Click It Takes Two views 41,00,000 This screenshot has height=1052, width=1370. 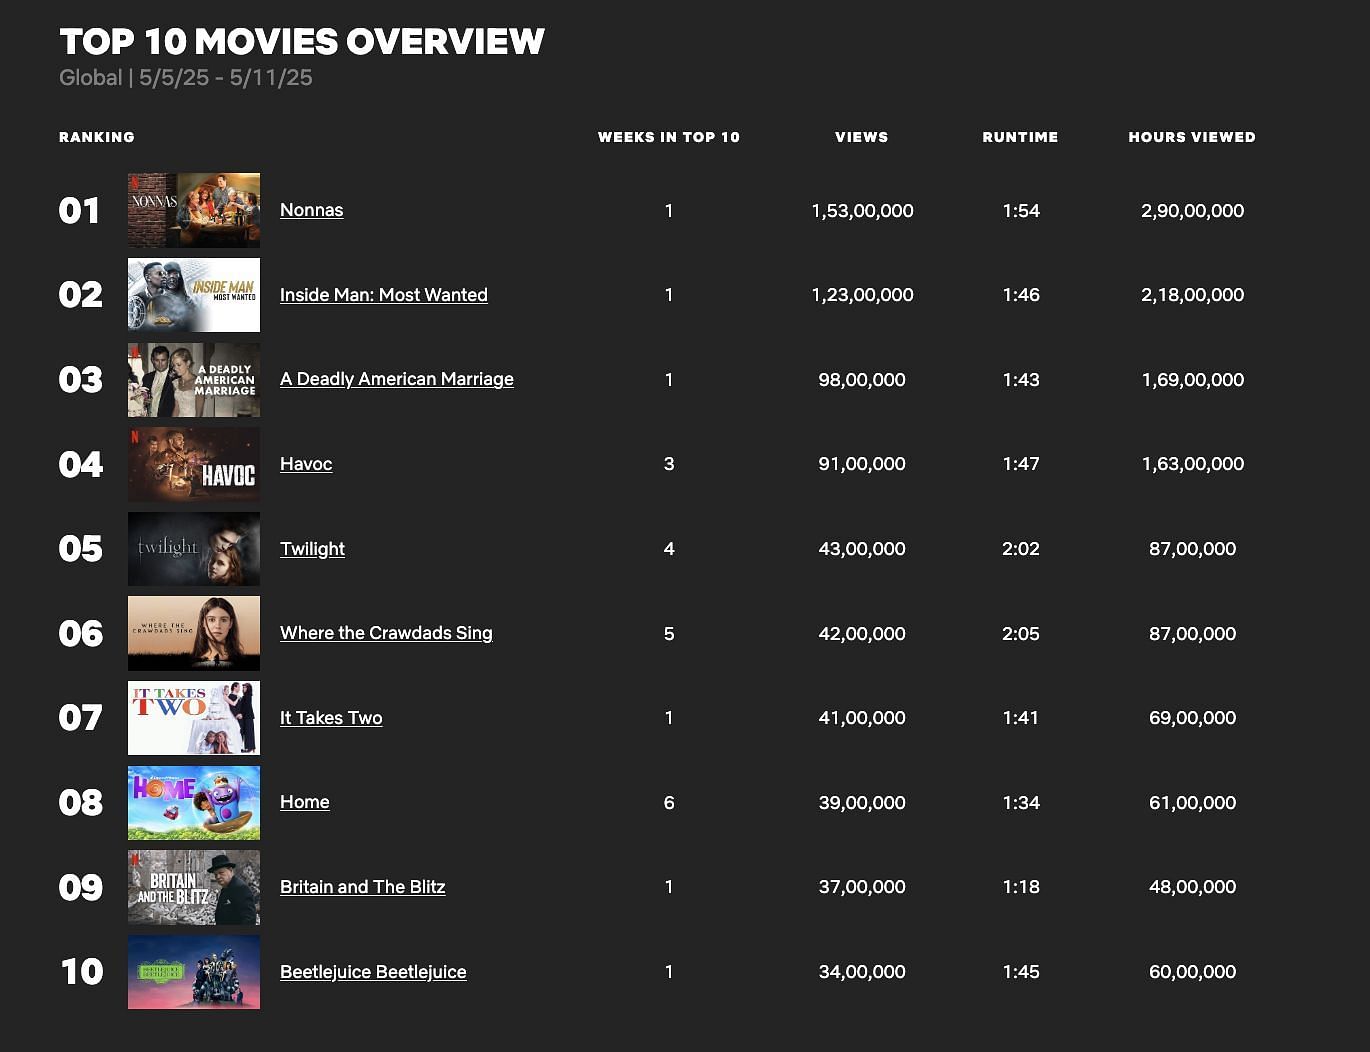(862, 718)
